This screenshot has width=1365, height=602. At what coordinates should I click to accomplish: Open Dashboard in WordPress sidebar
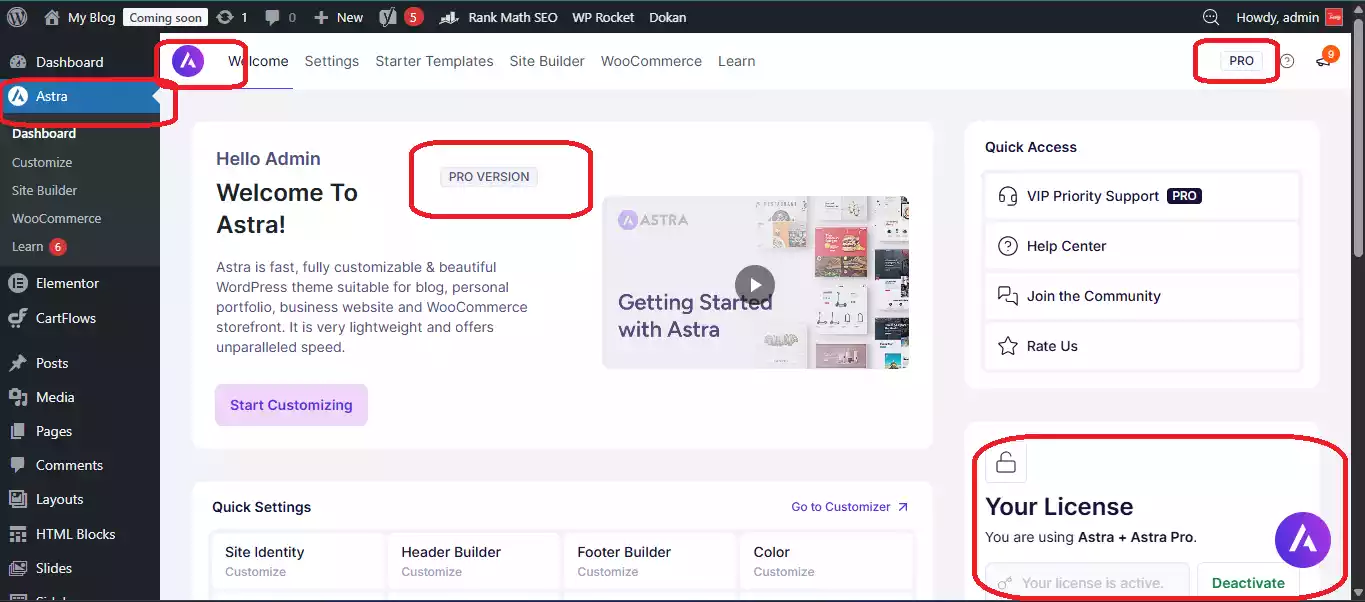[80, 62]
